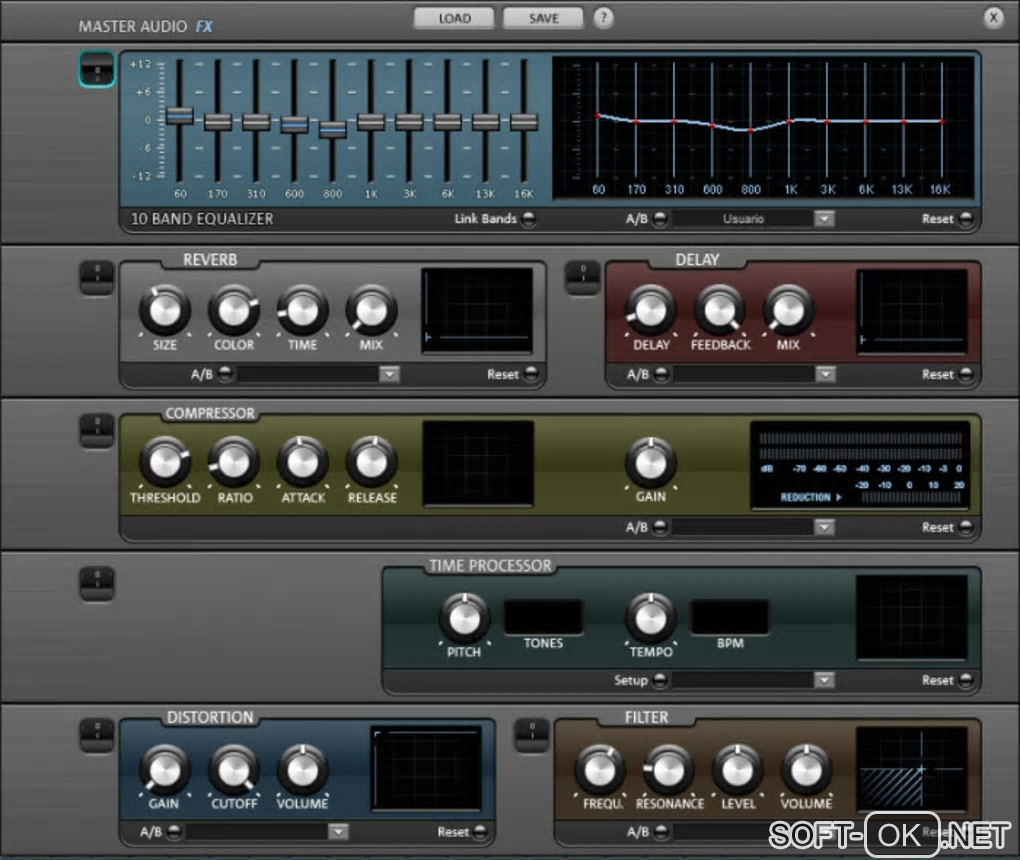This screenshot has height=860, width=1020.
Task: Click the 600 Hz equalizer slider handle
Action: (295, 124)
